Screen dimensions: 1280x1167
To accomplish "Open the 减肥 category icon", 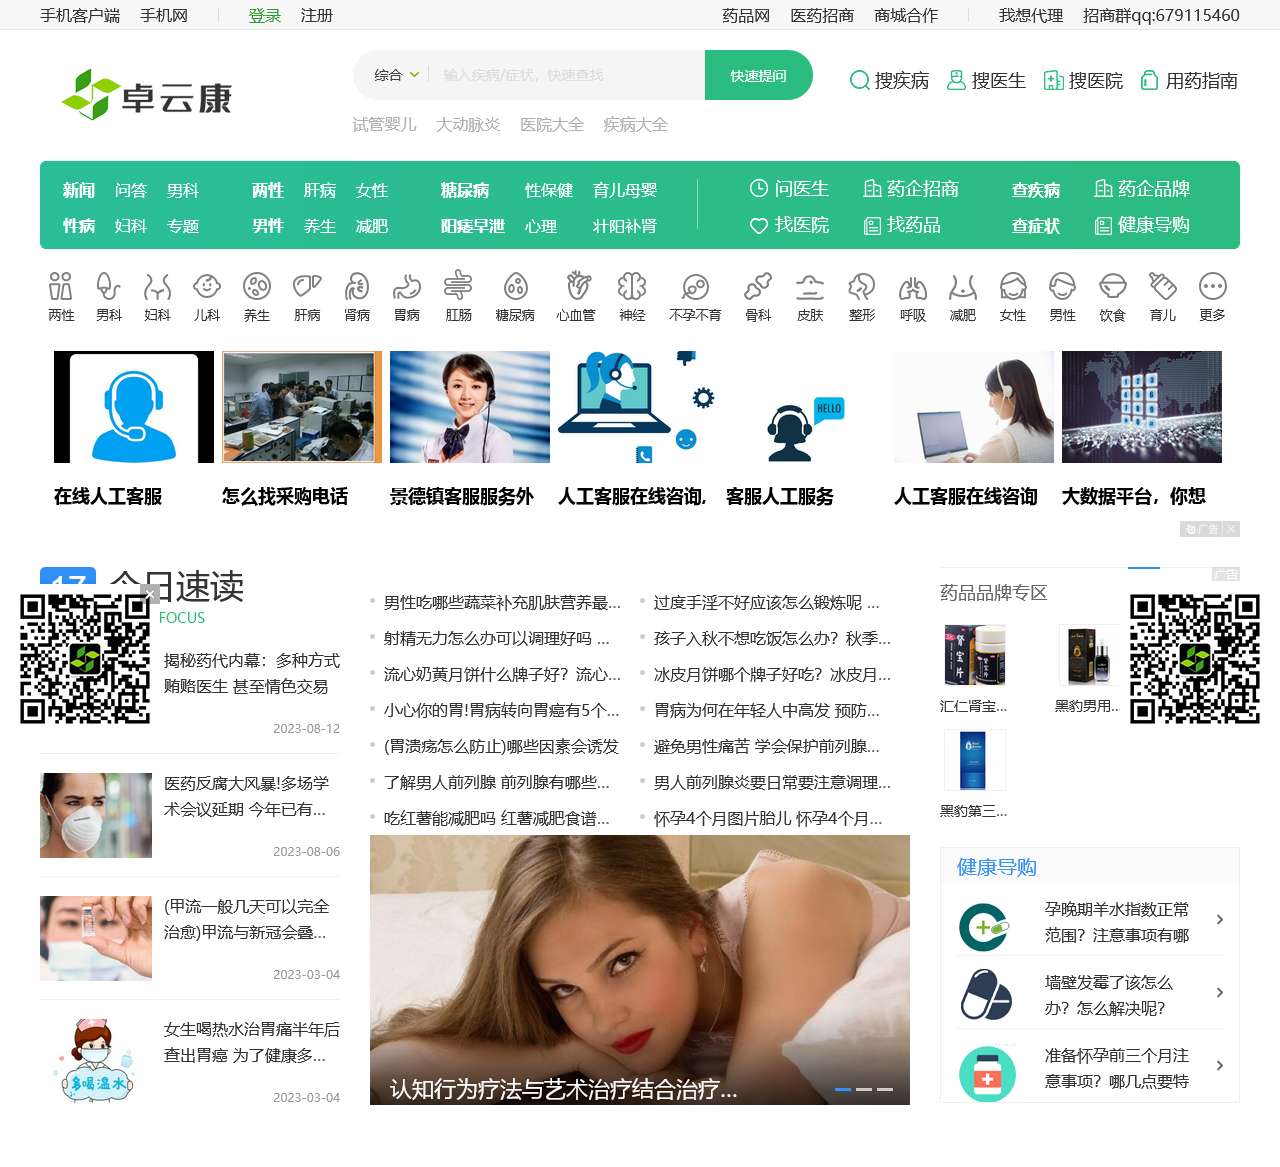I will tap(962, 287).
